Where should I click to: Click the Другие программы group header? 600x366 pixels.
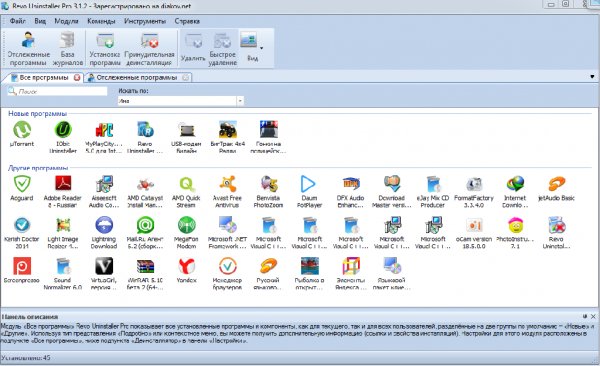coord(38,168)
